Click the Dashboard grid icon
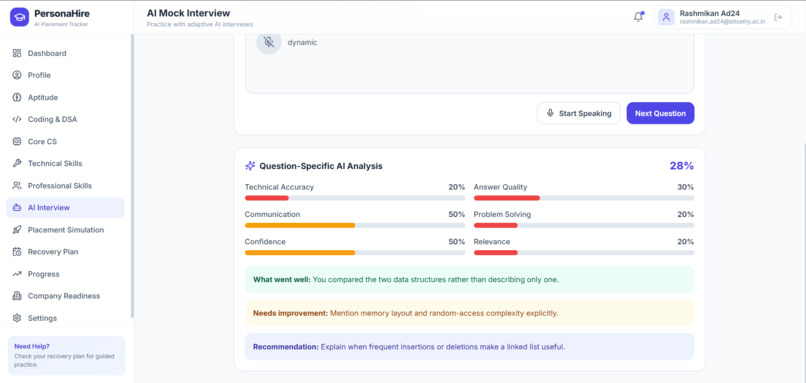 17,53
